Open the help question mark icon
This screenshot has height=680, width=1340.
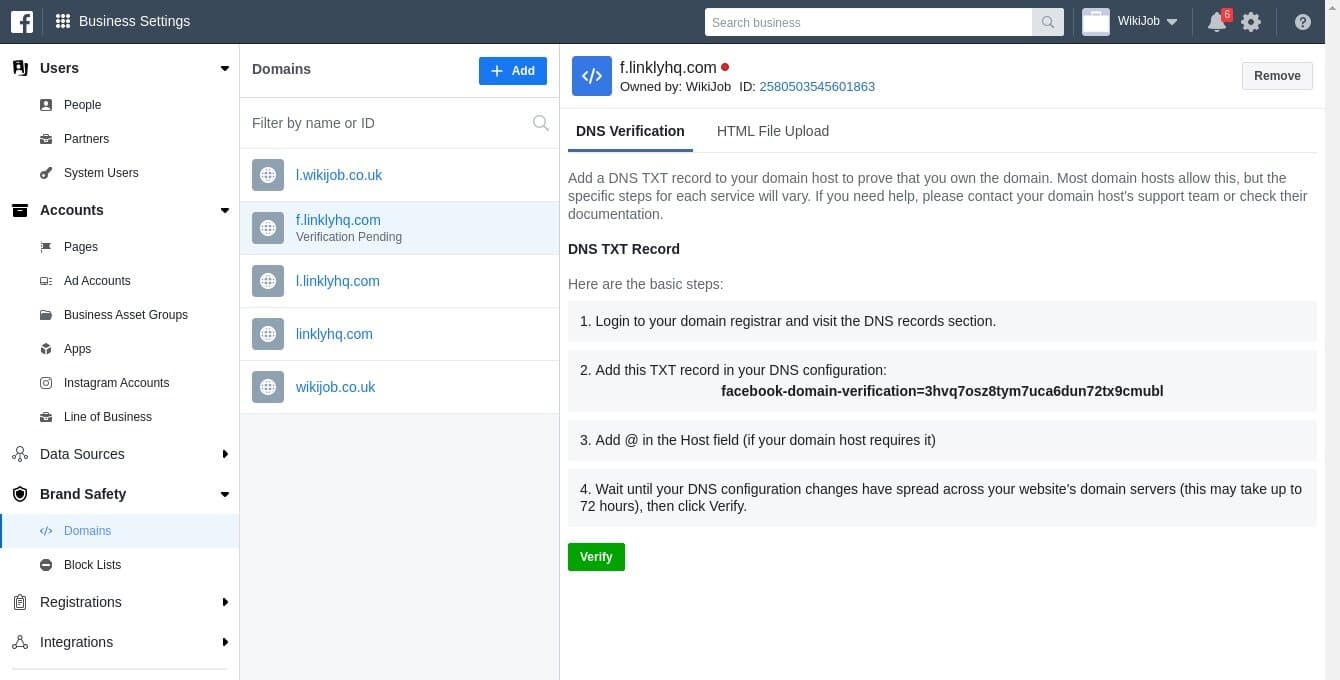[1303, 21]
